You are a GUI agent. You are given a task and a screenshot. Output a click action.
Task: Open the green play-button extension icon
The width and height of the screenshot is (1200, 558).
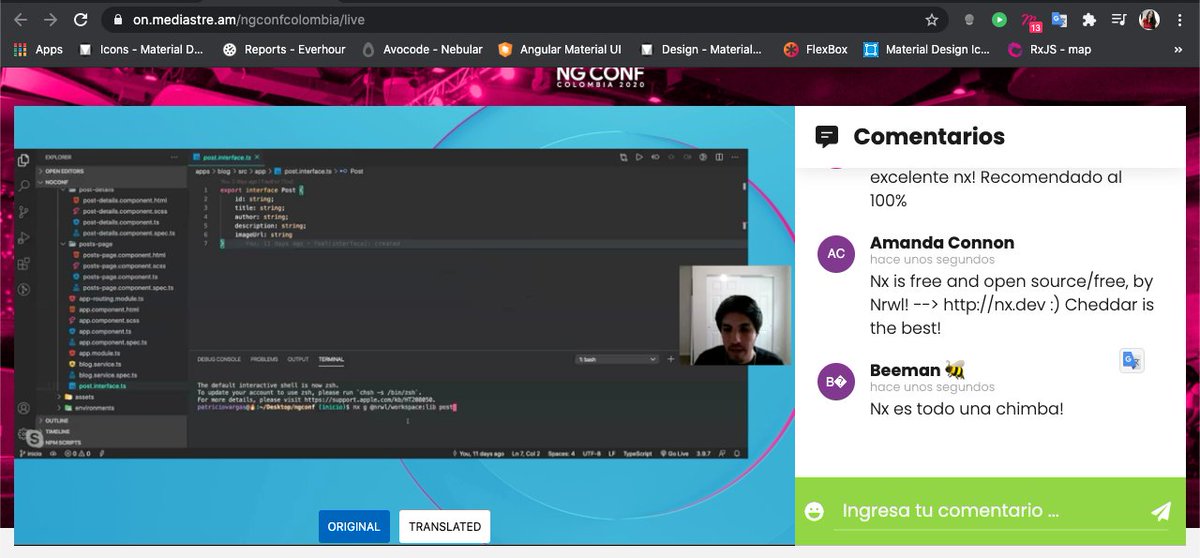click(999, 19)
